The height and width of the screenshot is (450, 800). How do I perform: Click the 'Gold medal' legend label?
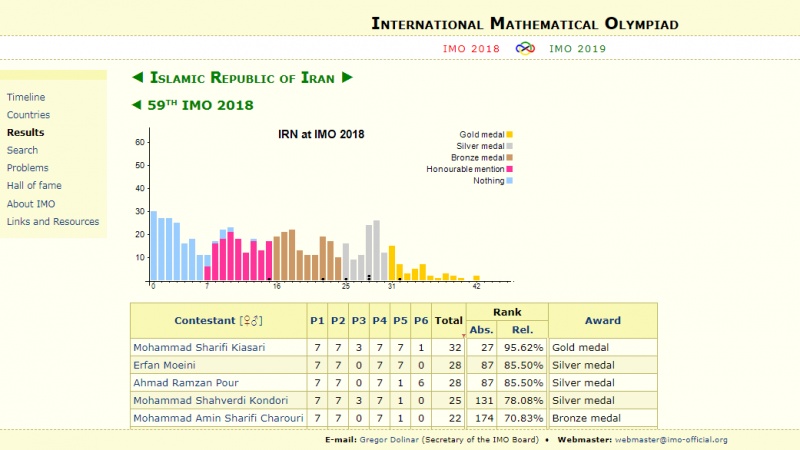(x=482, y=135)
